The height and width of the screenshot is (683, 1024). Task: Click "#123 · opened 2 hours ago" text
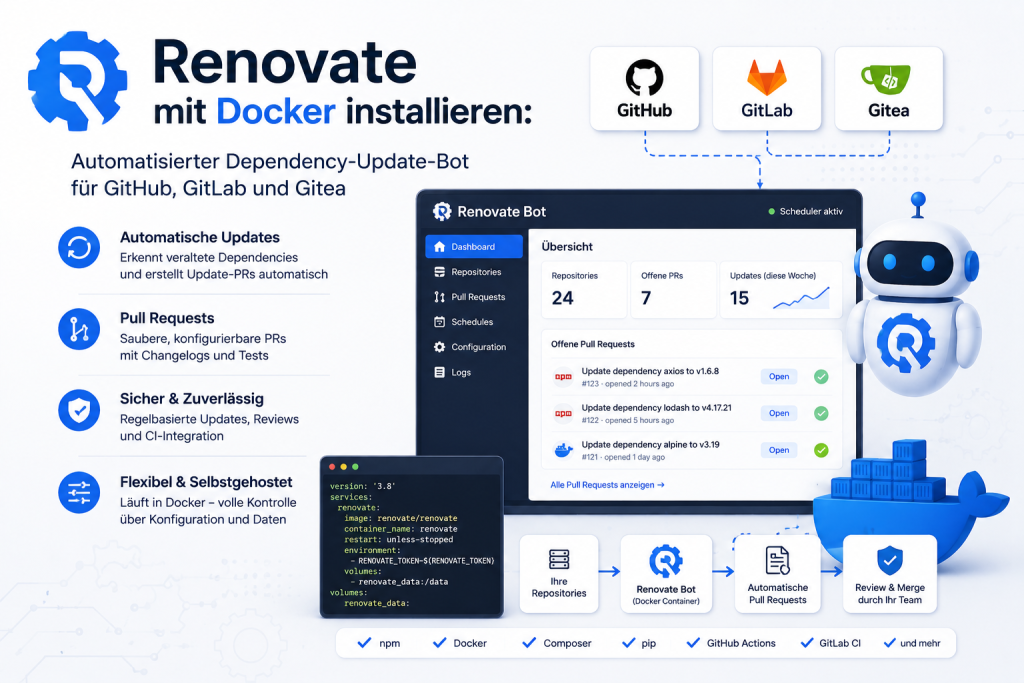[x=628, y=384]
